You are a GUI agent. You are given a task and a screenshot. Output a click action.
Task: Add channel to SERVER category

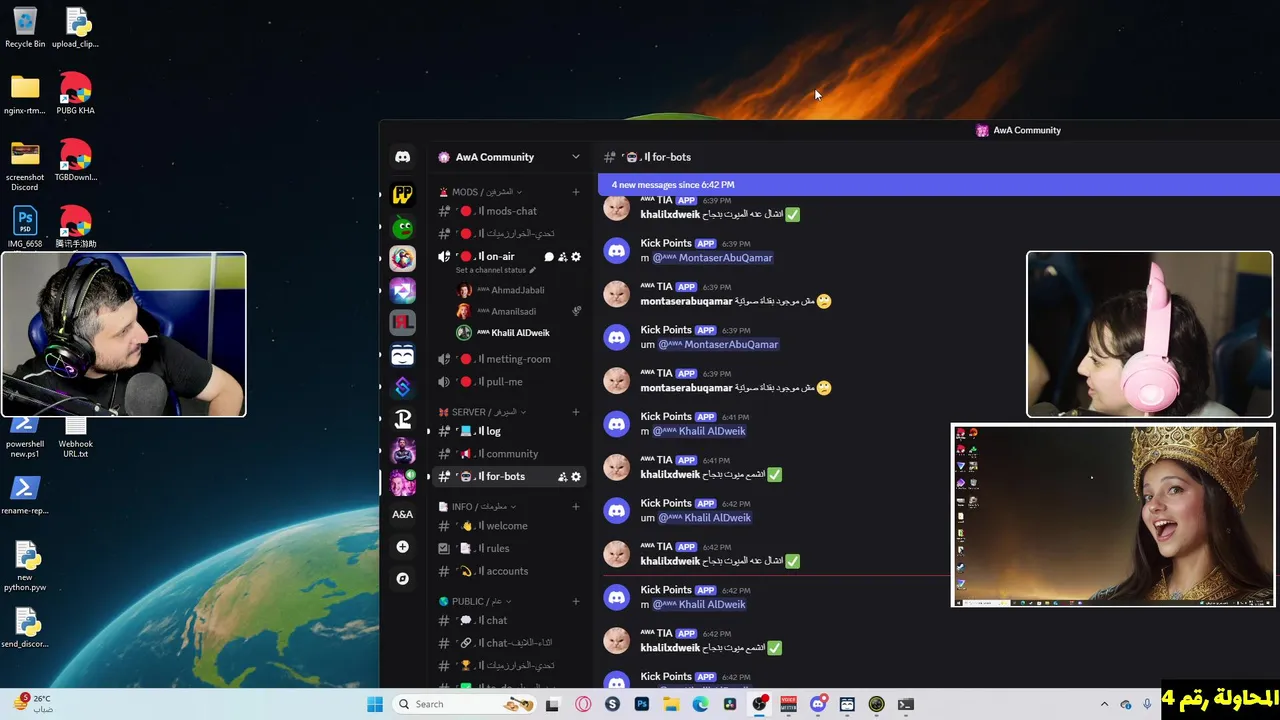[x=576, y=412]
